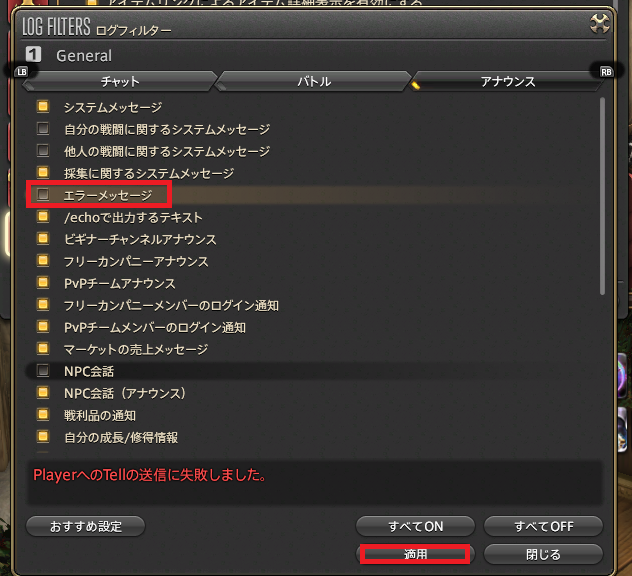The width and height of the screenshot is (632, 576).
Task: Uncheck /echoで出力するテキスト option
Action: [43, 217]
